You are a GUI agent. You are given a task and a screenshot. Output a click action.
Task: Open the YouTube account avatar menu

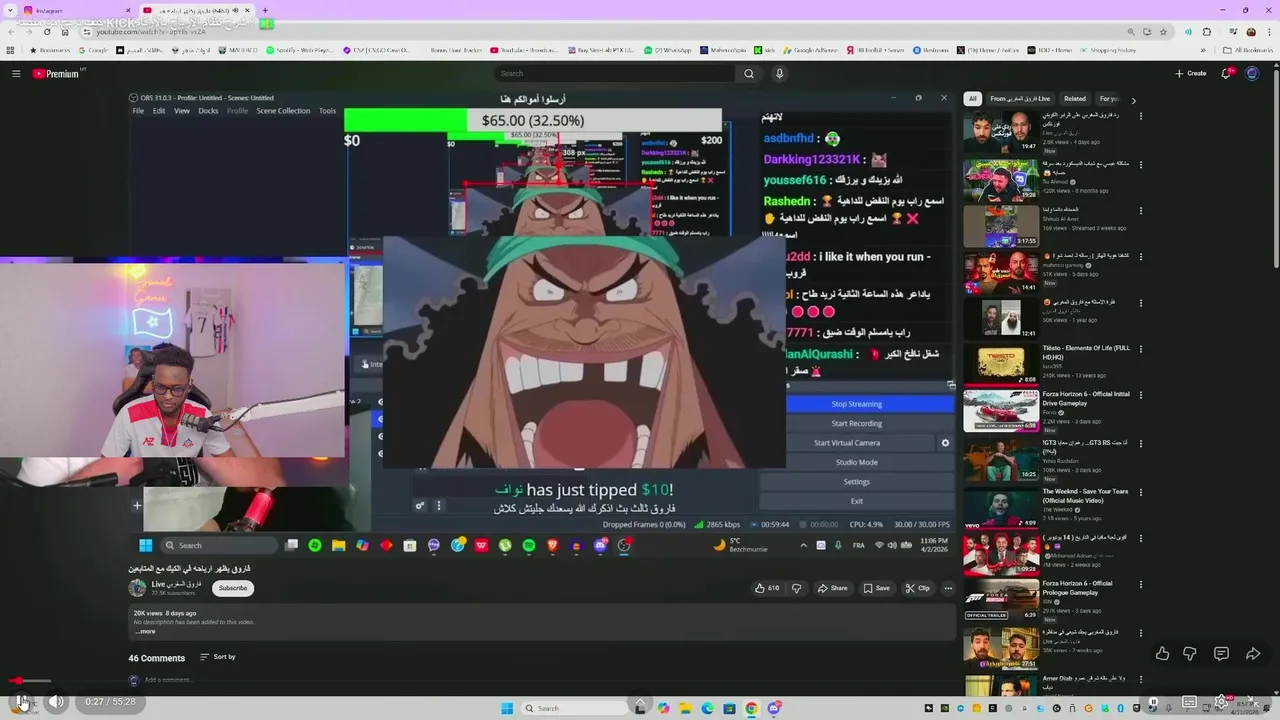pyautogui.click(x=1252, y=73)
